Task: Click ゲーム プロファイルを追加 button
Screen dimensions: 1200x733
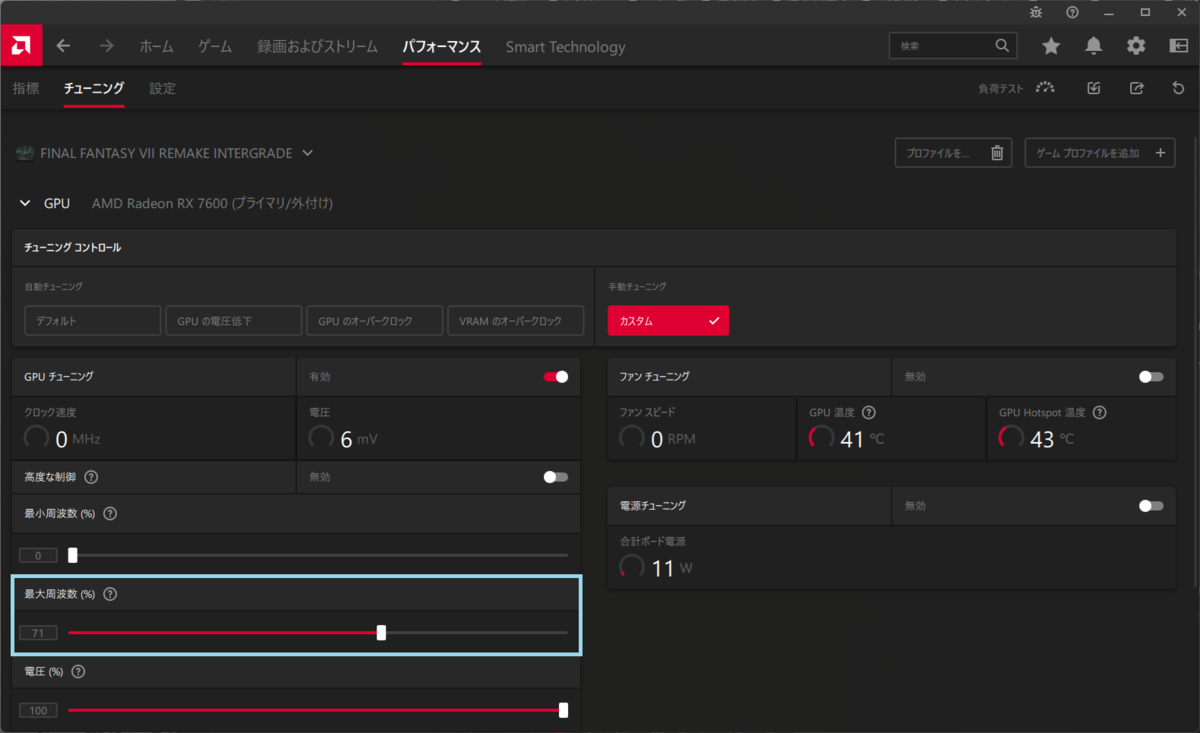Action: 1100,153
